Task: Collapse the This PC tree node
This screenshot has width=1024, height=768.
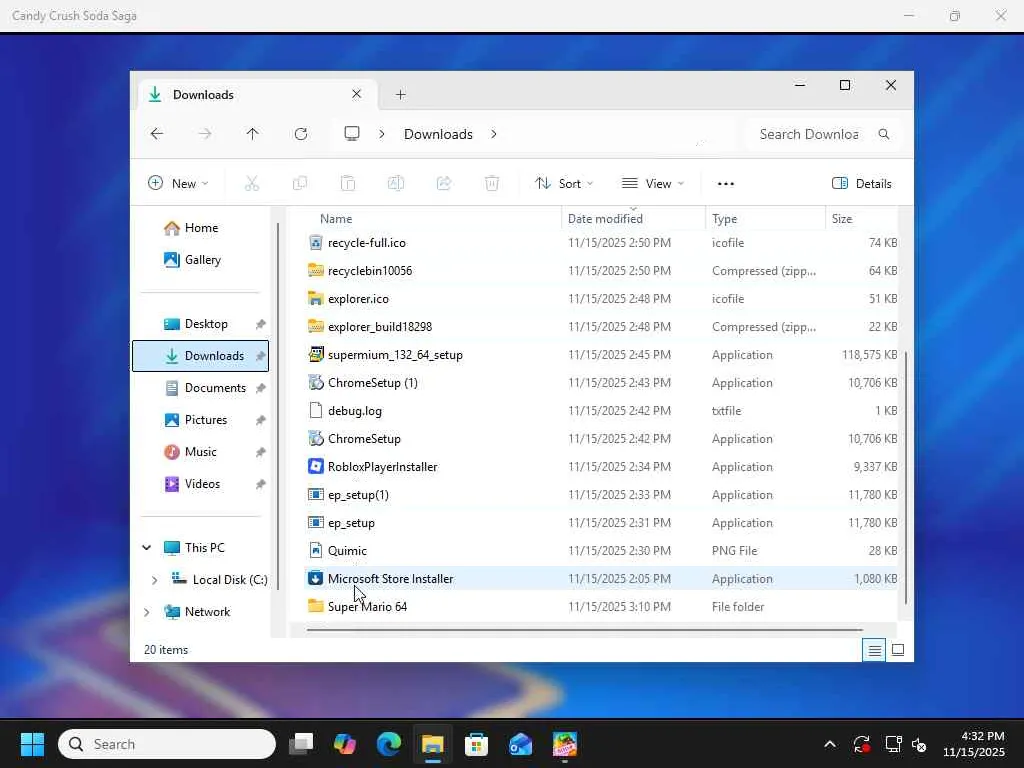Action: tap(147, 547)
